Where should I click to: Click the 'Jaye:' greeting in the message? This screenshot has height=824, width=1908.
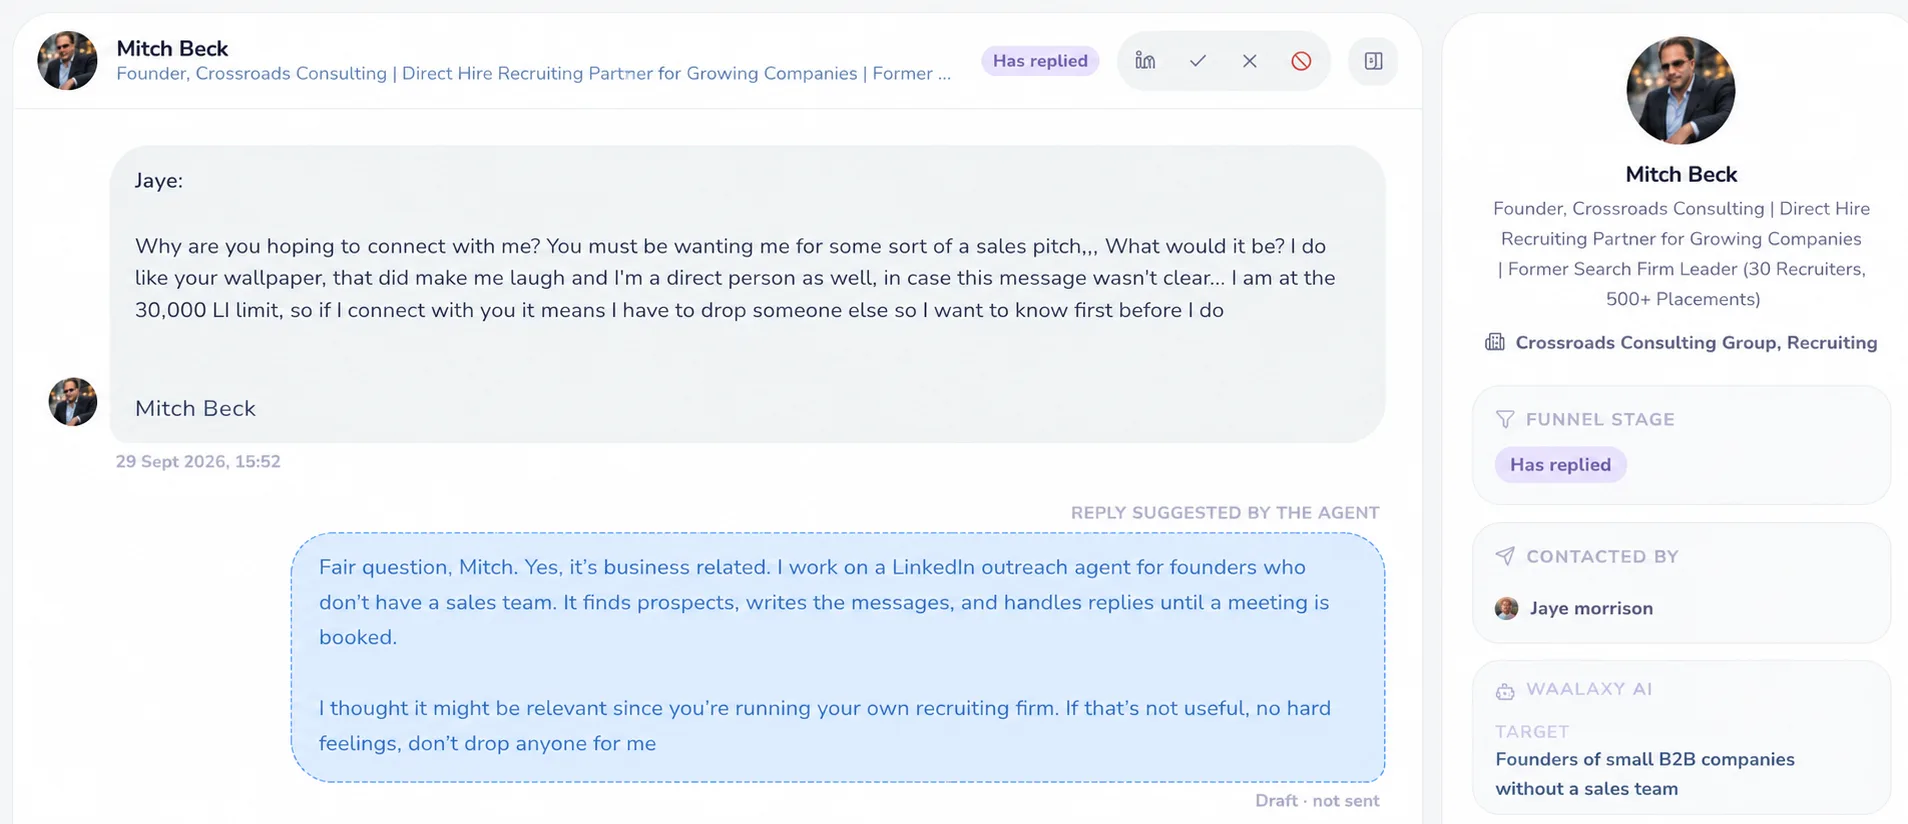tap(159, 180)
